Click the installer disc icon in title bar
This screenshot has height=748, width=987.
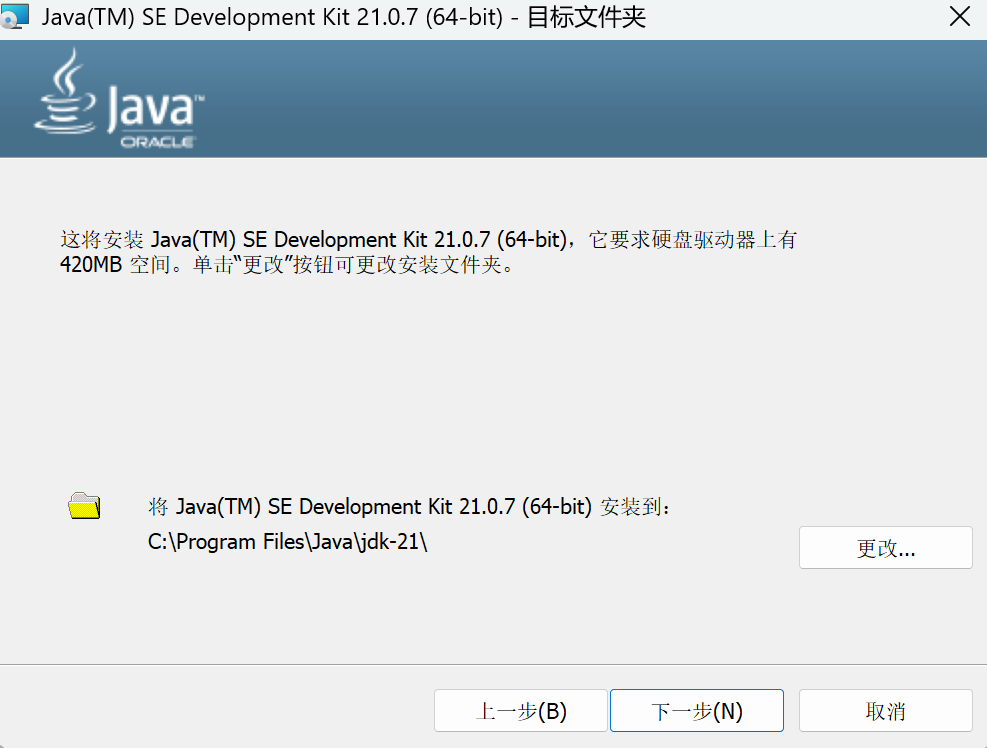pyautogui.click(x=16, y=16)
